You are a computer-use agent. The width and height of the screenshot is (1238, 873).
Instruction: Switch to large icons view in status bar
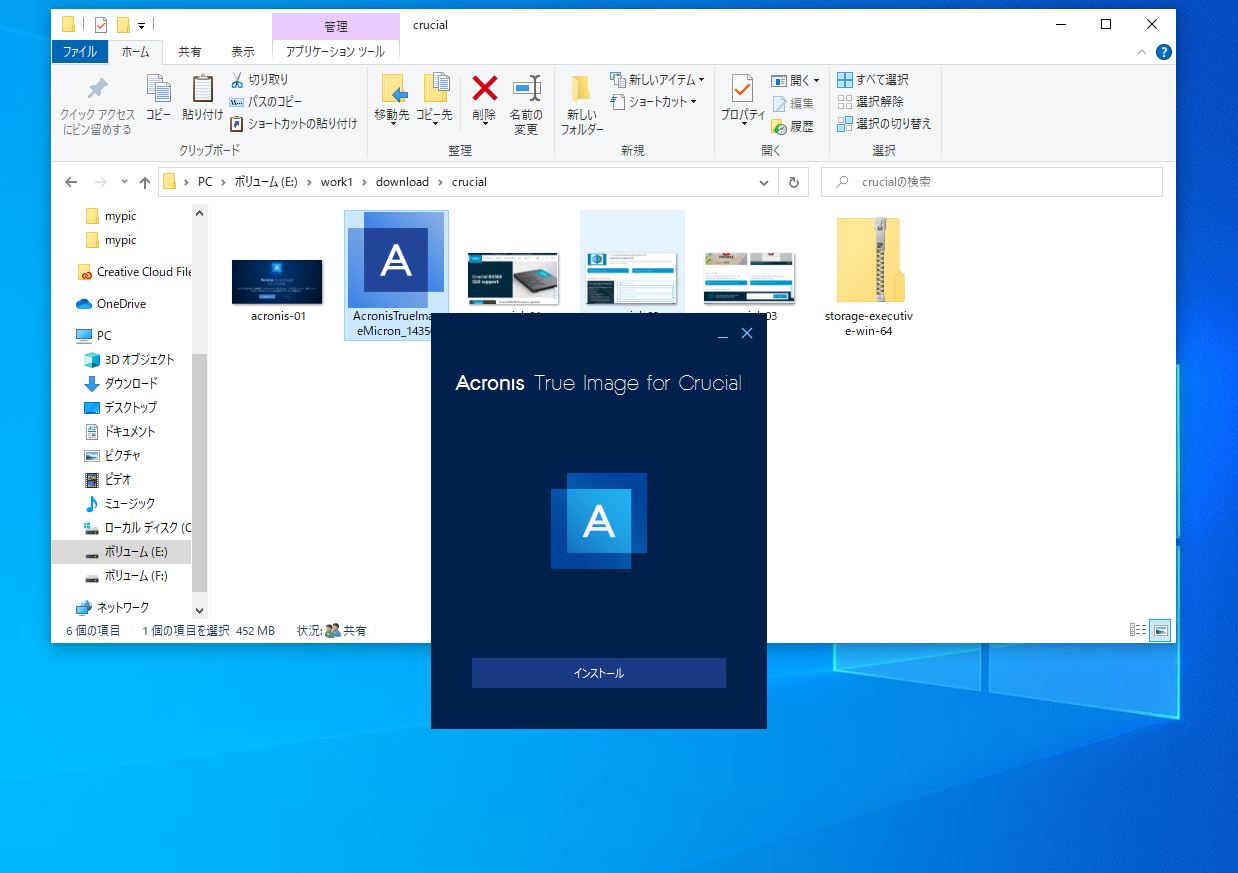(x=1160, y=630)
